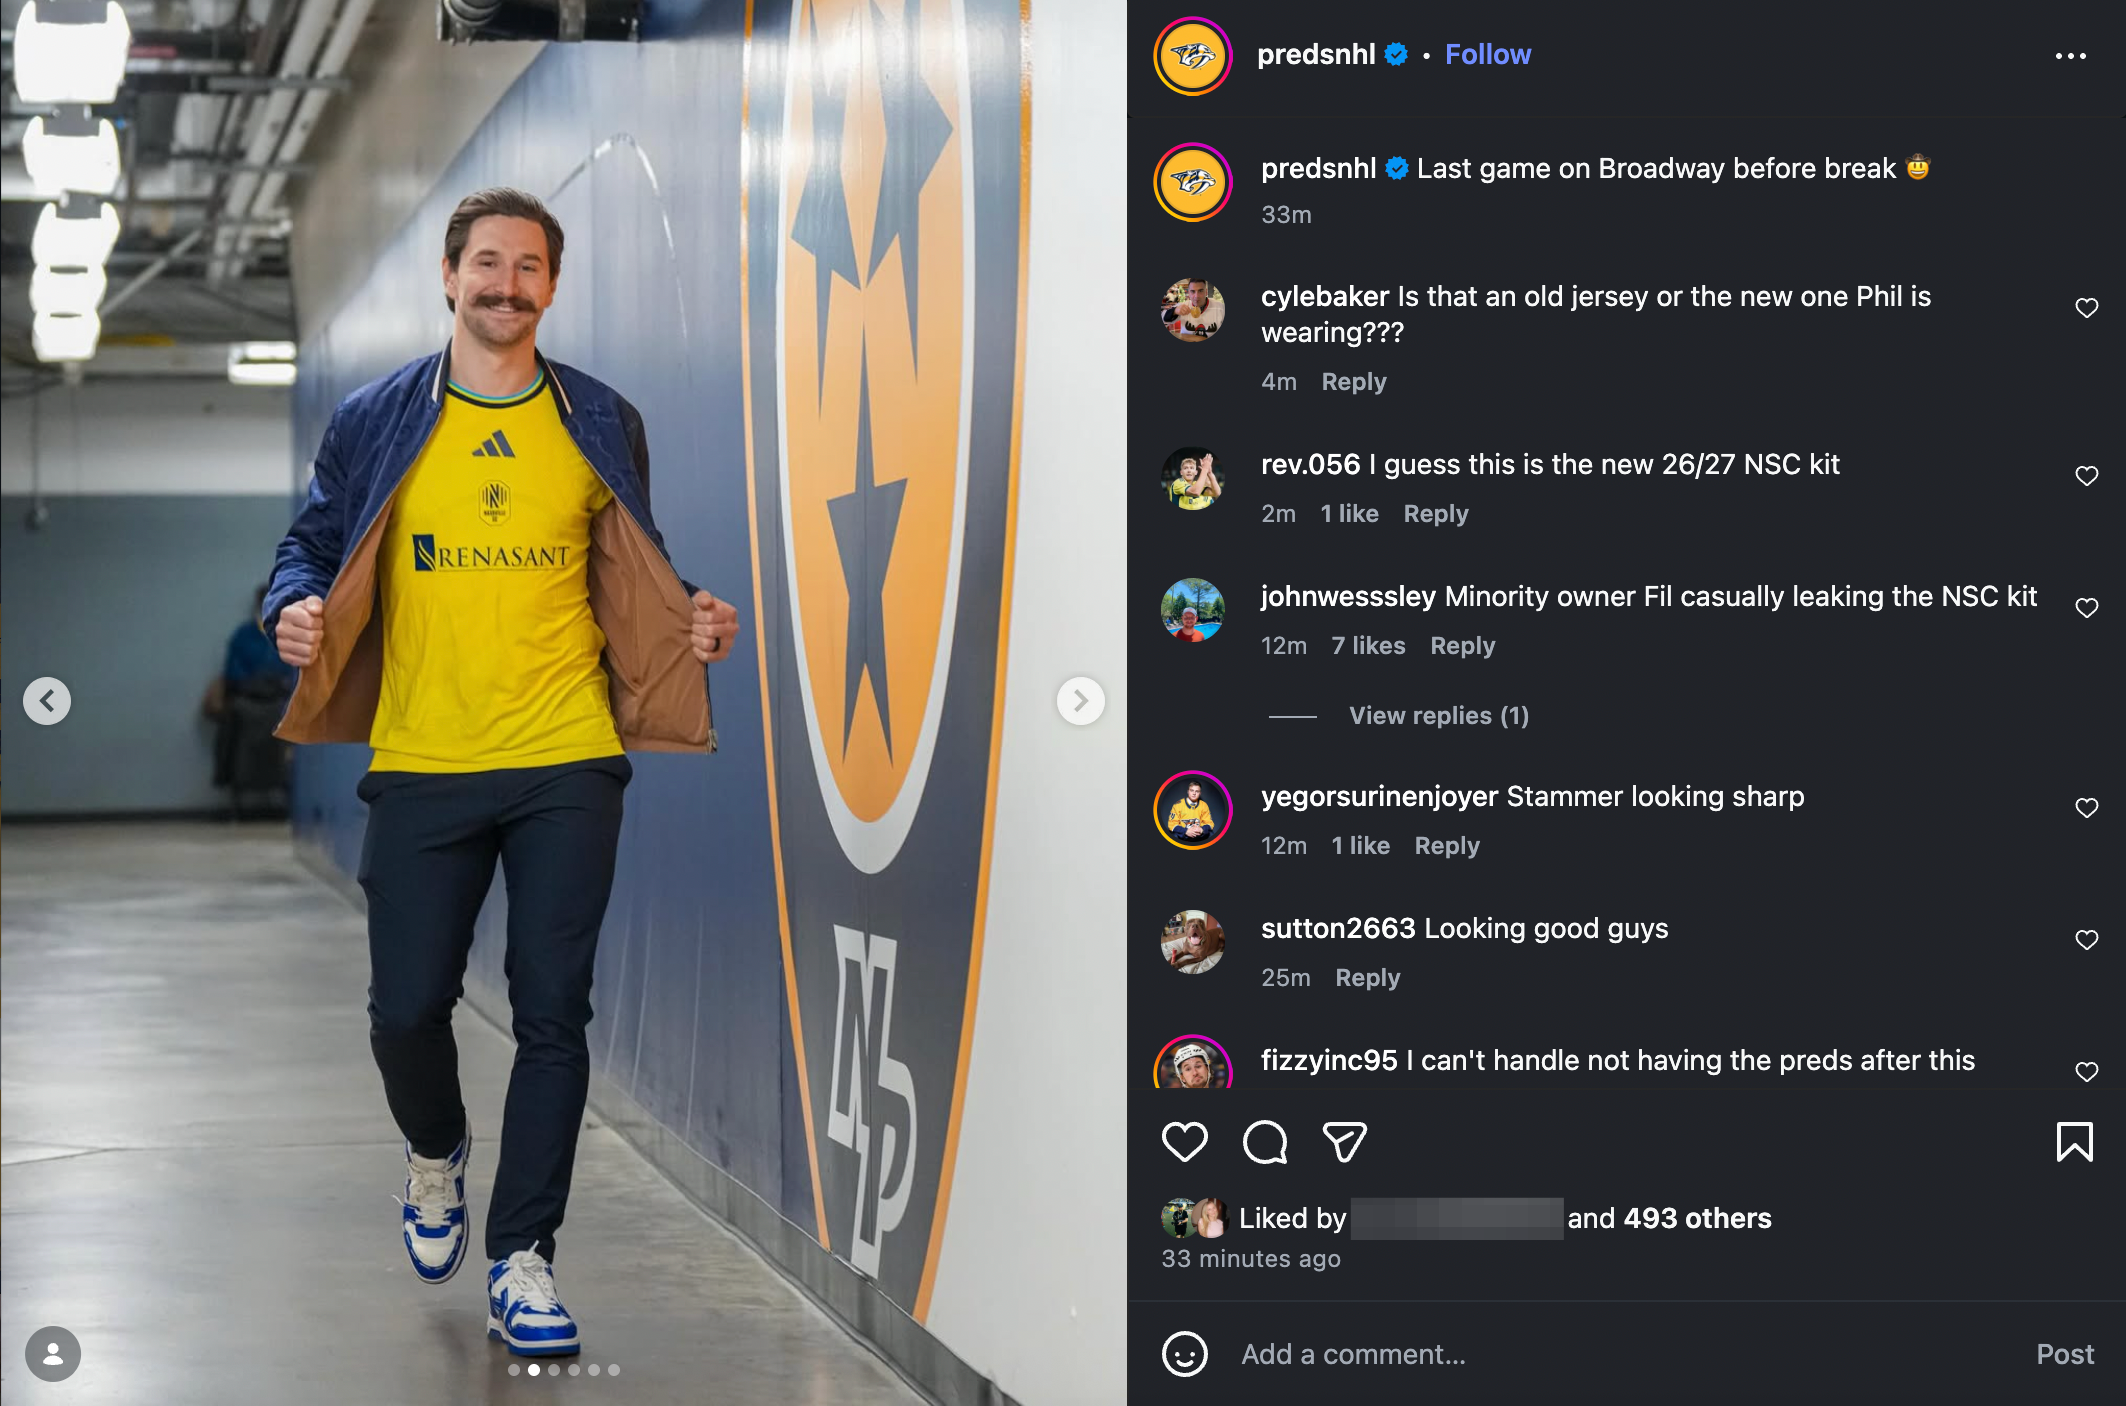
Task: Like johnwesssley's comment
Action: tap(2087, 608)
